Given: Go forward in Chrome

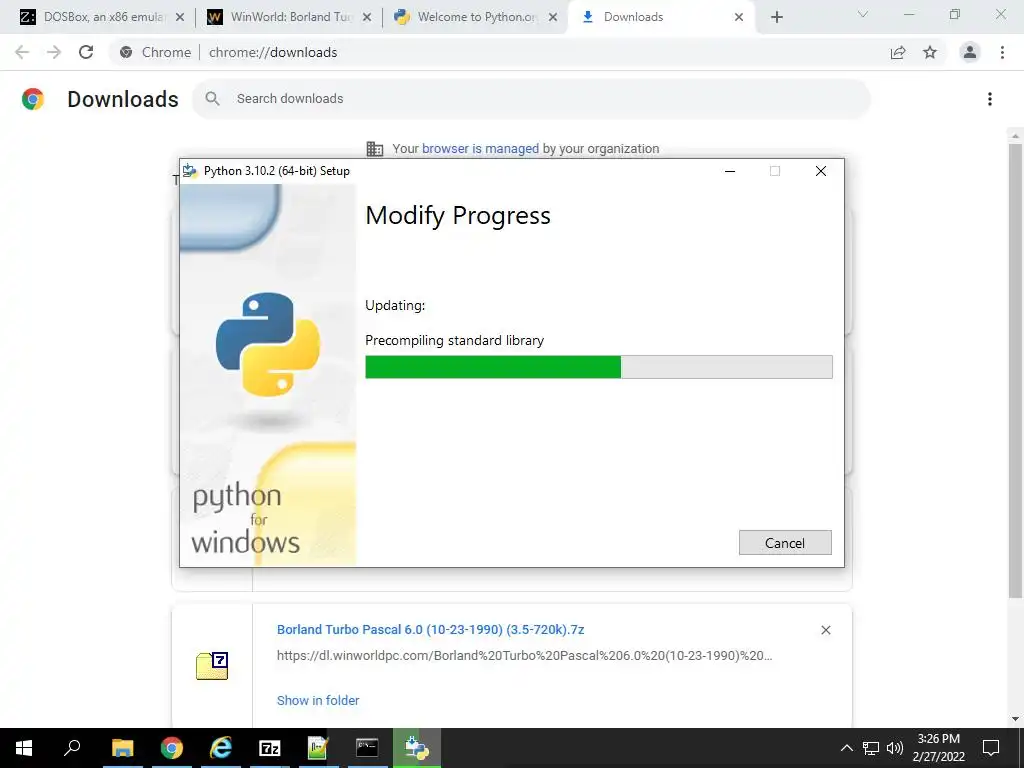Looking at the screenshot, I should 54,52.
